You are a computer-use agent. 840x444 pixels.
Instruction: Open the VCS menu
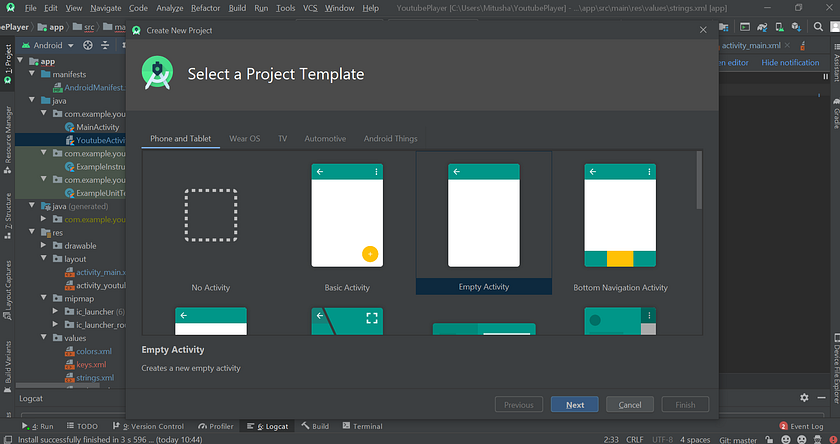[x=310, y=8]
